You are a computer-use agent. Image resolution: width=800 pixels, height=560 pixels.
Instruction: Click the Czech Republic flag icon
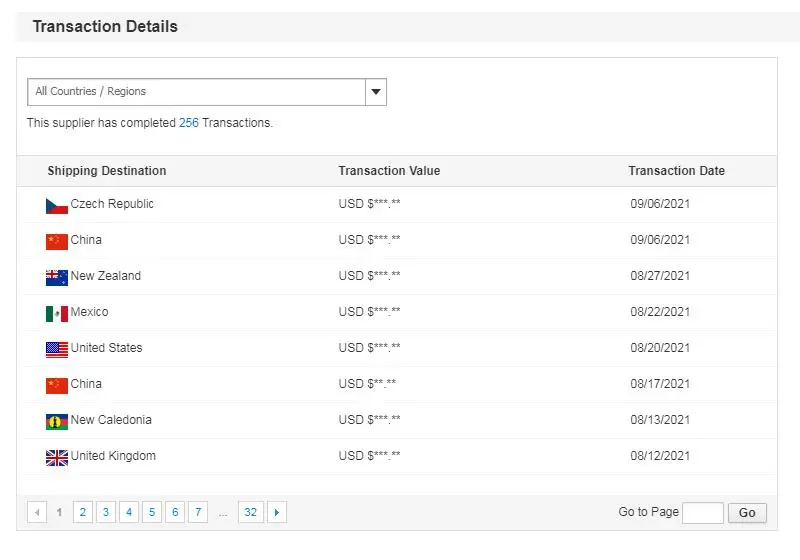57,205
